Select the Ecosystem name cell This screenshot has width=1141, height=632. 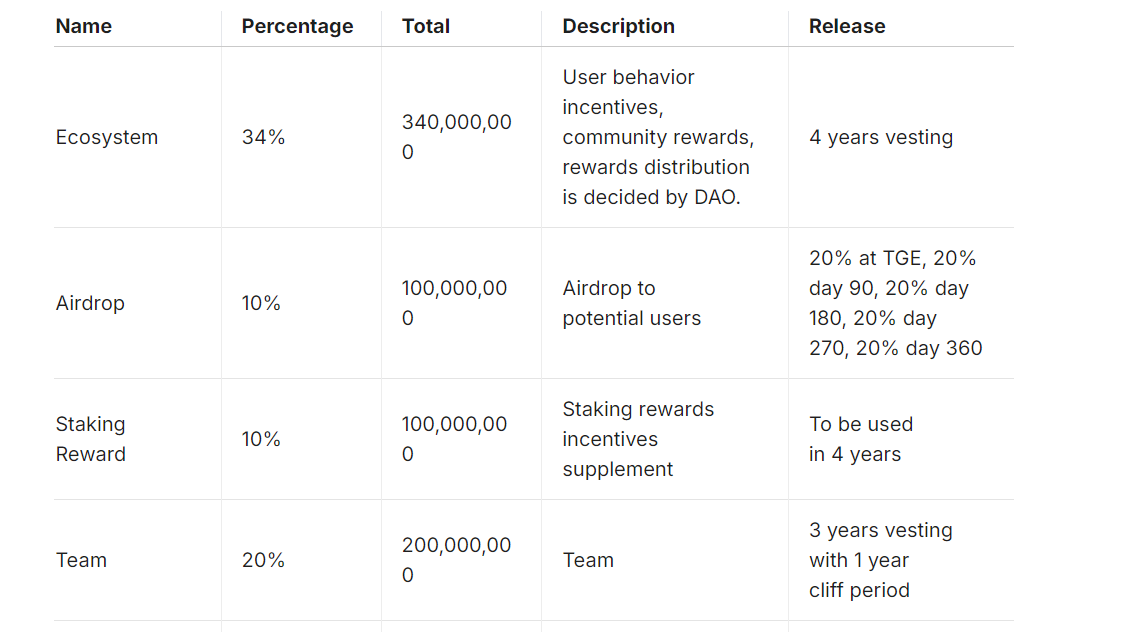pyautogui.click(x=107, y=138)
